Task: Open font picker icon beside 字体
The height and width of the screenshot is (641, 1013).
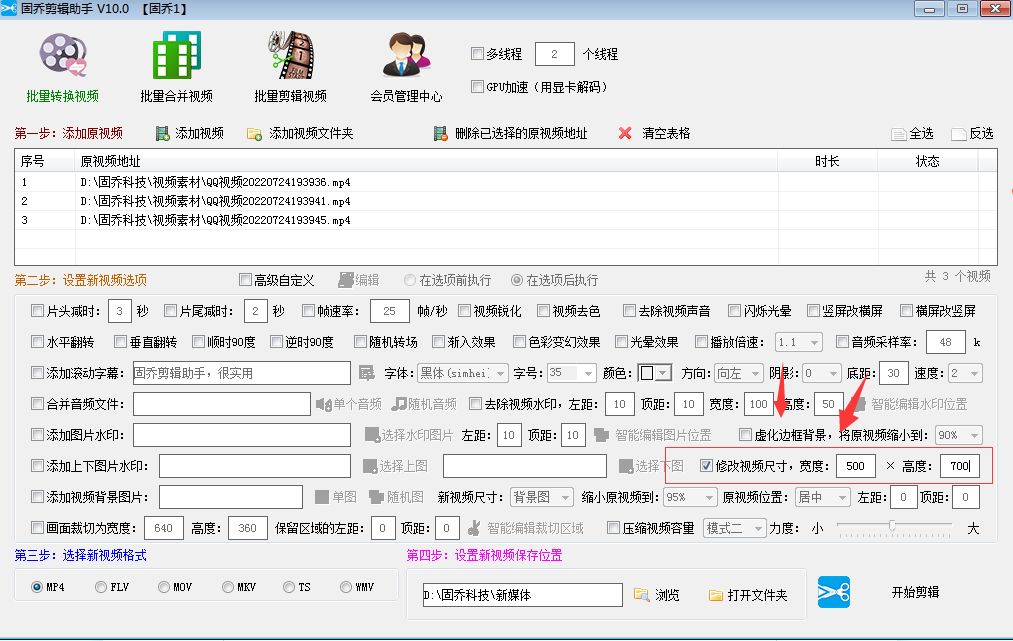Action: tap(366, 373)
